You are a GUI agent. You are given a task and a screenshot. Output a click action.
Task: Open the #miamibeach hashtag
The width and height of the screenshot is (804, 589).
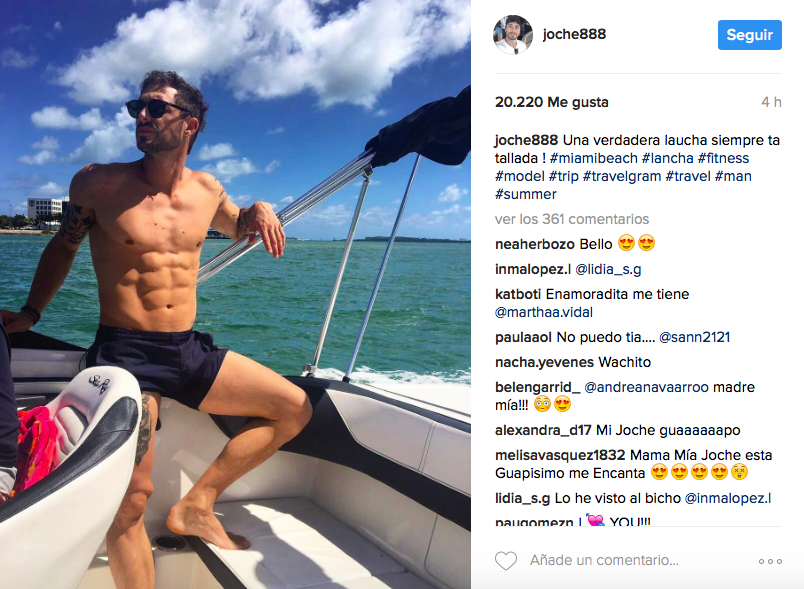(x=593, y=158)
